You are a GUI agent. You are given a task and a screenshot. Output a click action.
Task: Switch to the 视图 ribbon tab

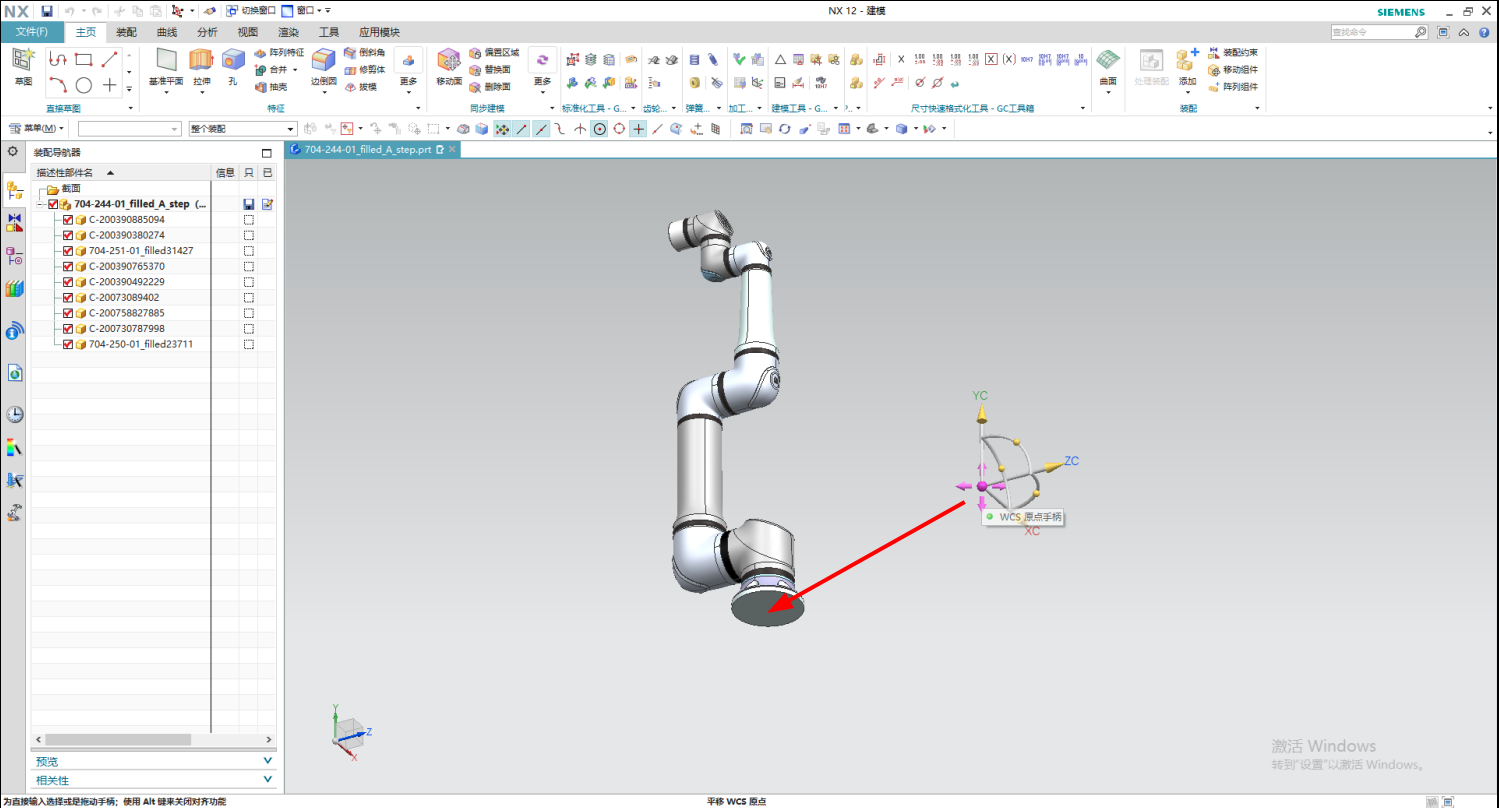click(x=248, y=32)
